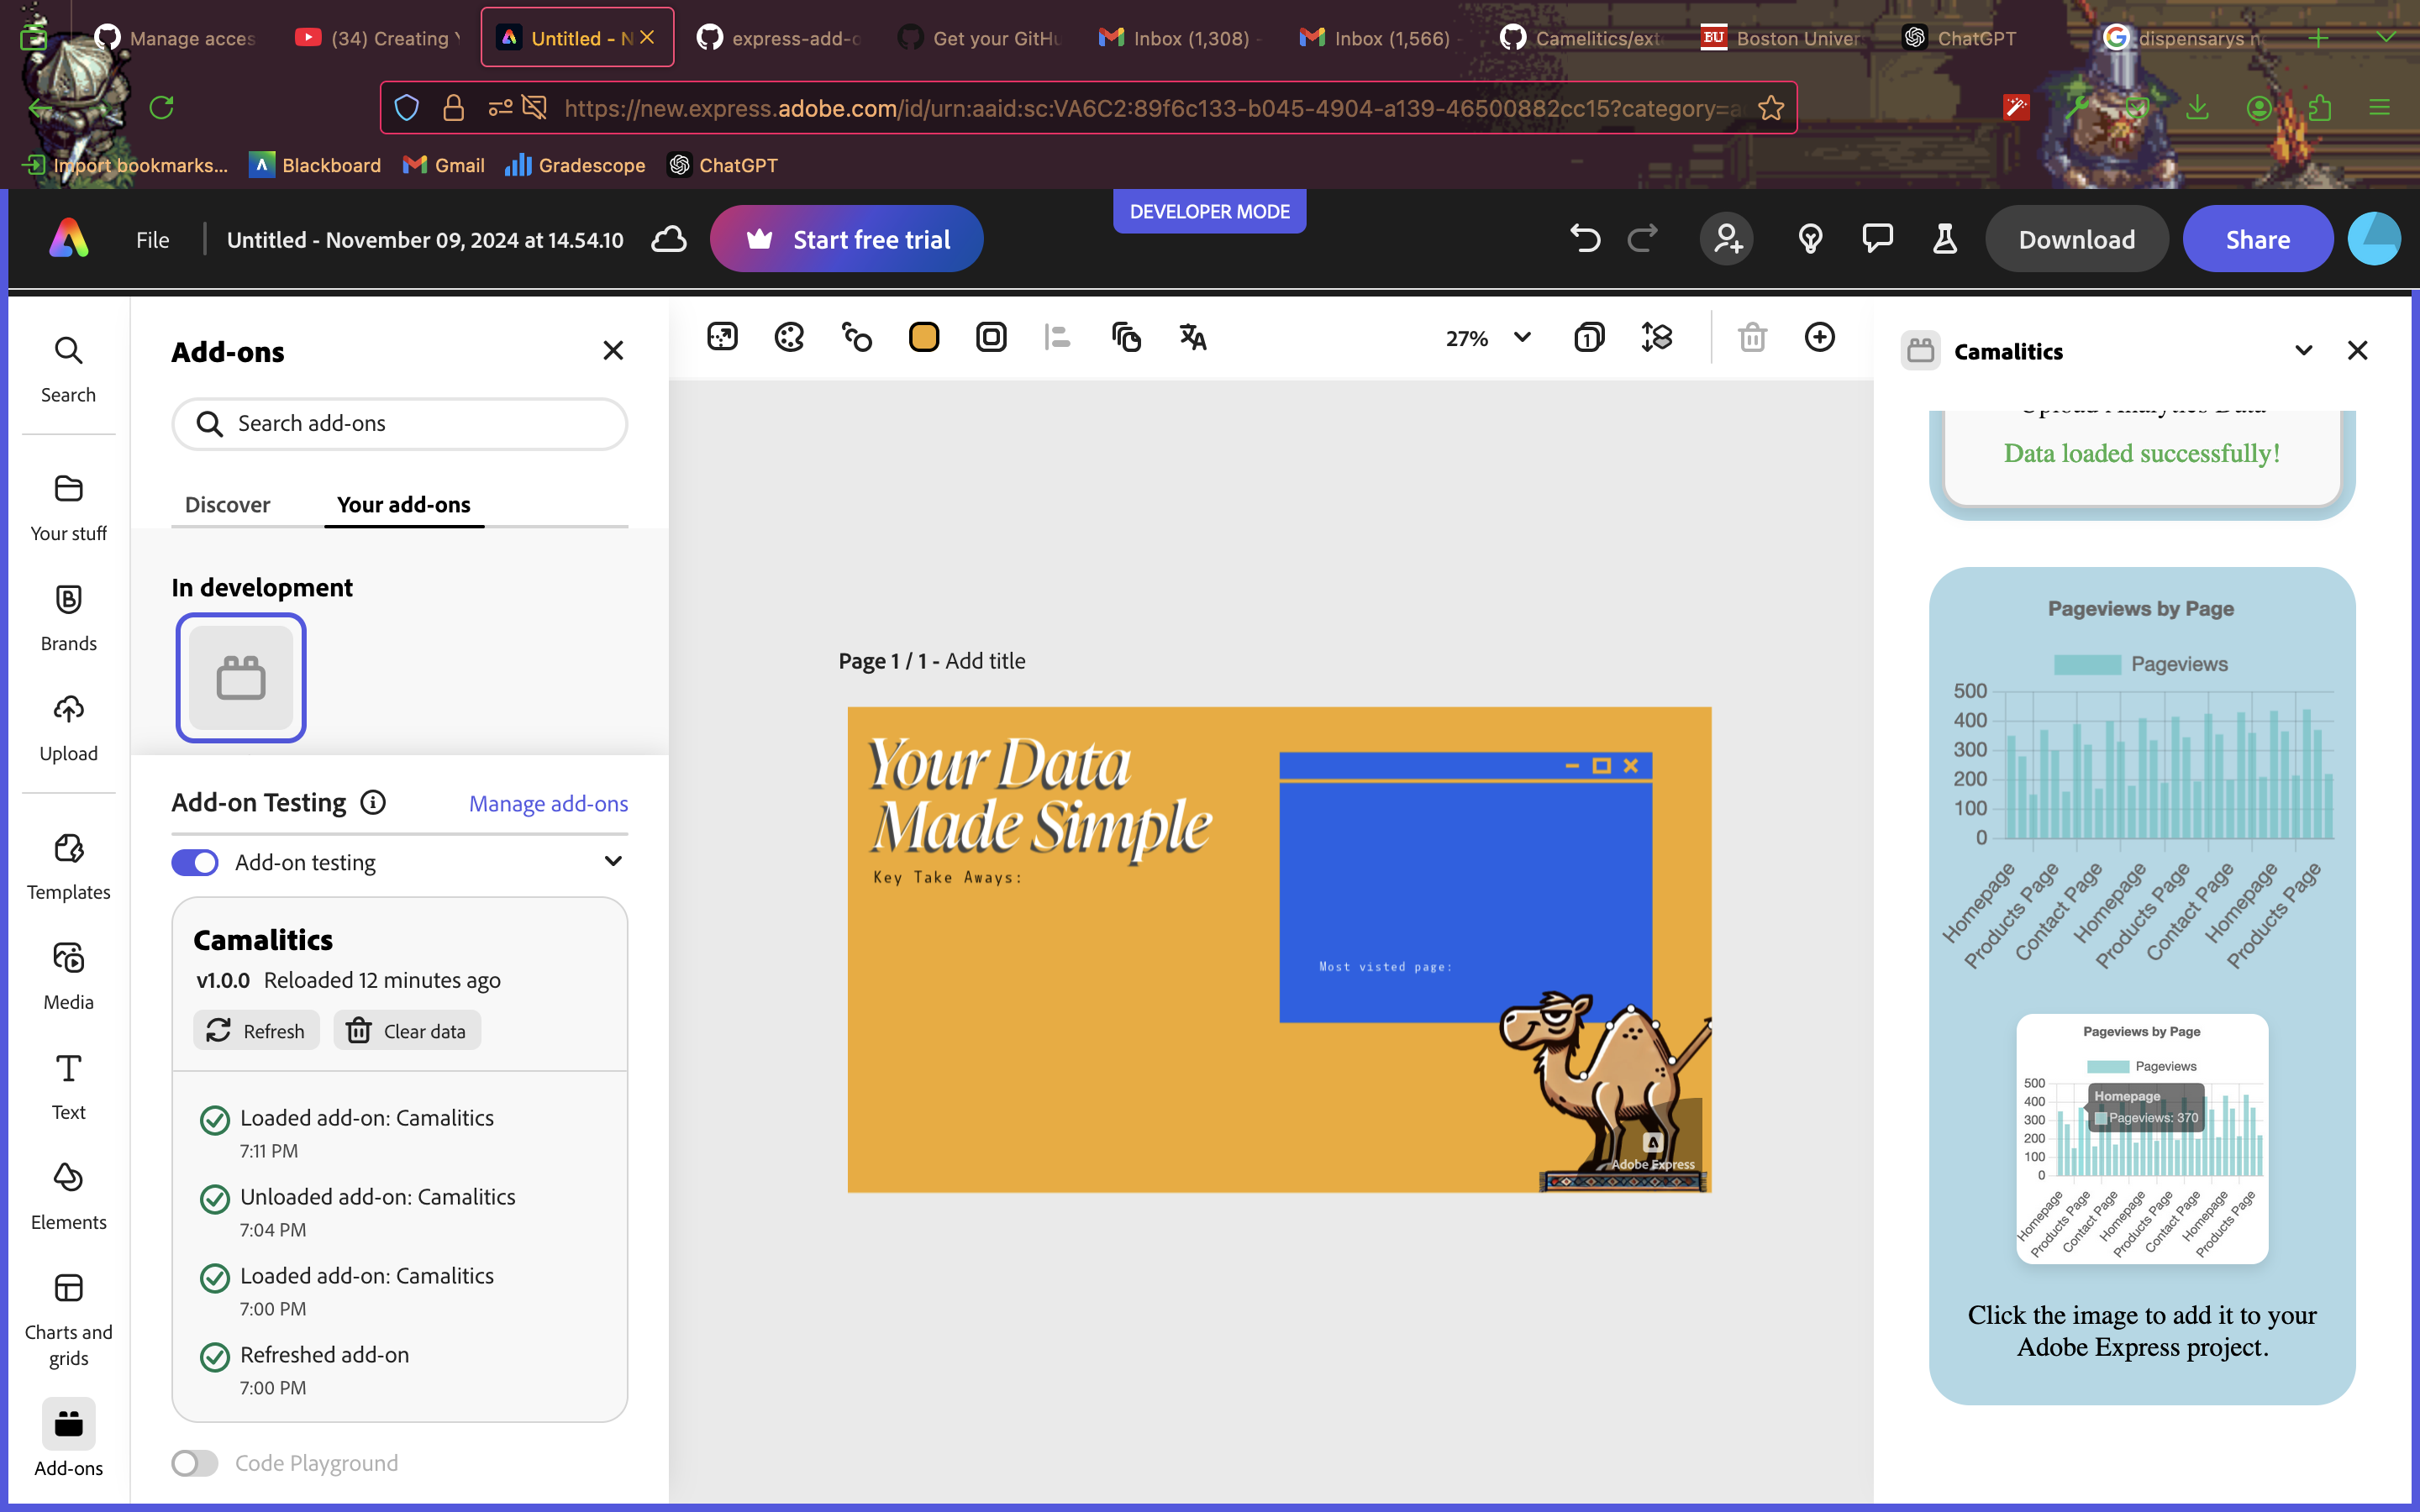Open the Elements panel in sidebar
This screenshot has width=2420, height=1512.
(68, 1195)
